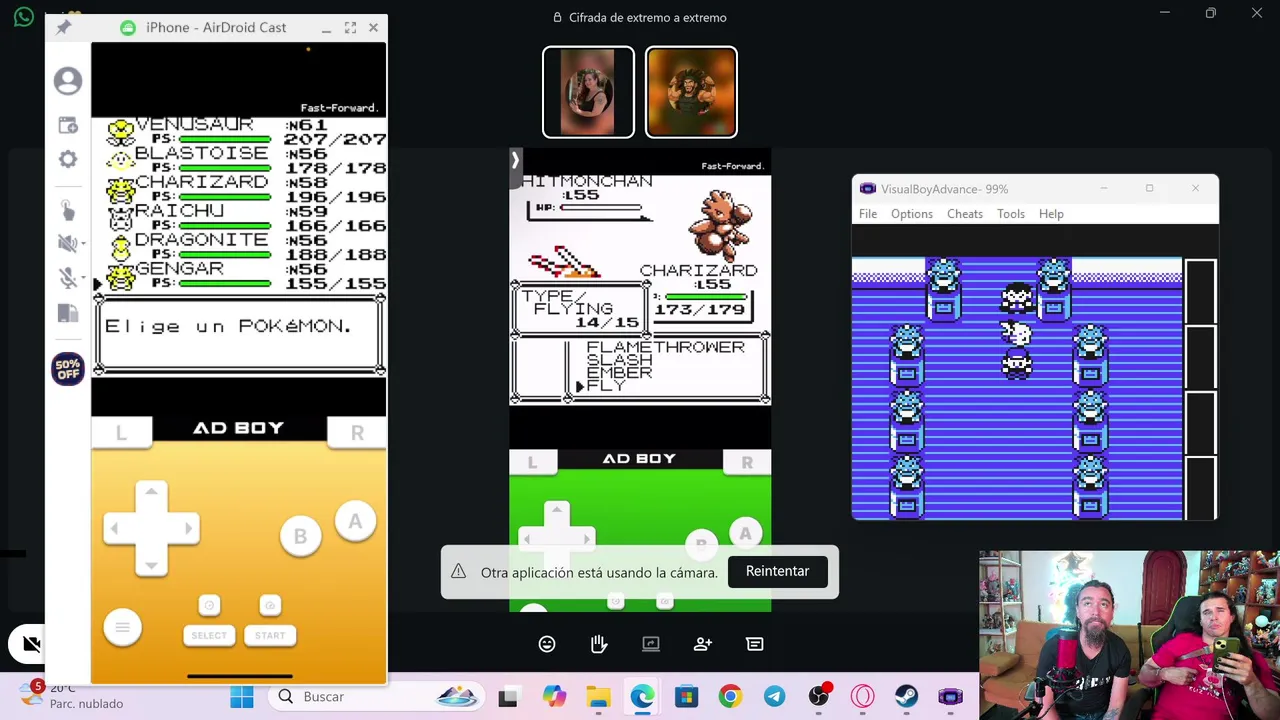This screenshot has width=1280, height=720.
Task: Tap the SELECT button on yellow emulator
Action: pos(209,635)
